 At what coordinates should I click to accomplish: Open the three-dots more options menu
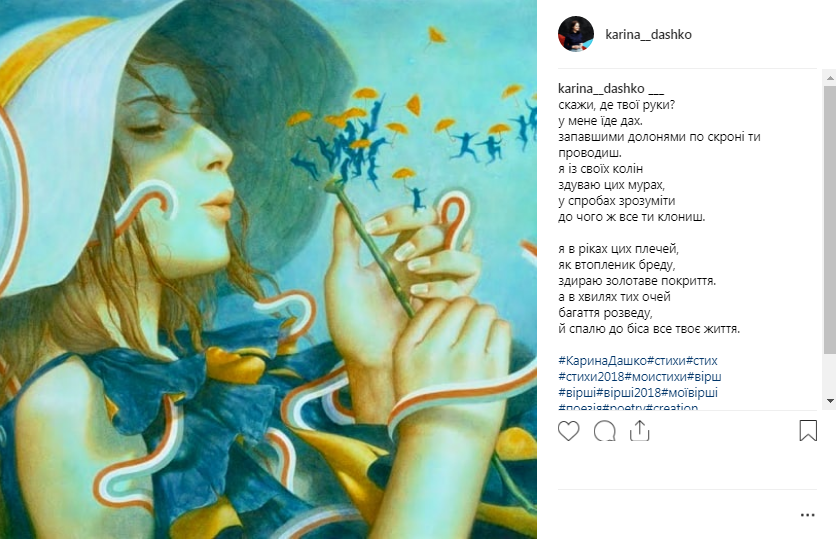807,515
